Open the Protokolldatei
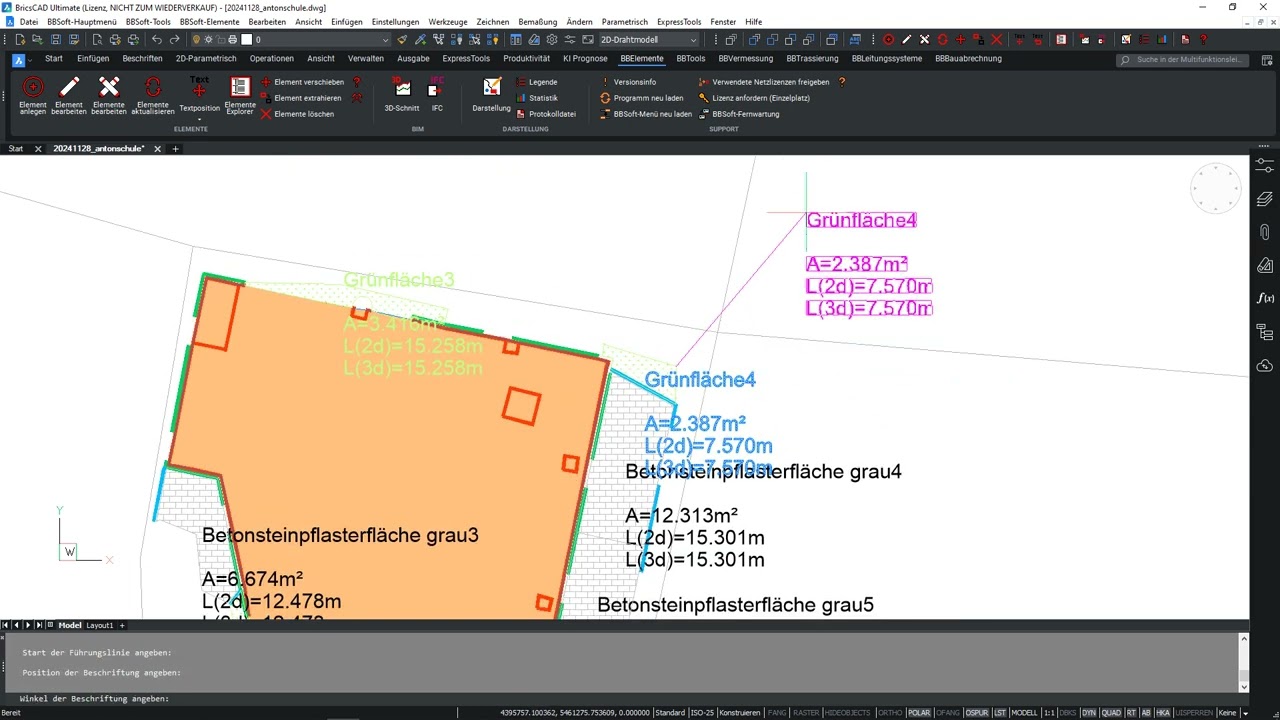This screenshot has height=720, width=1280. click(x=546, y=114)
